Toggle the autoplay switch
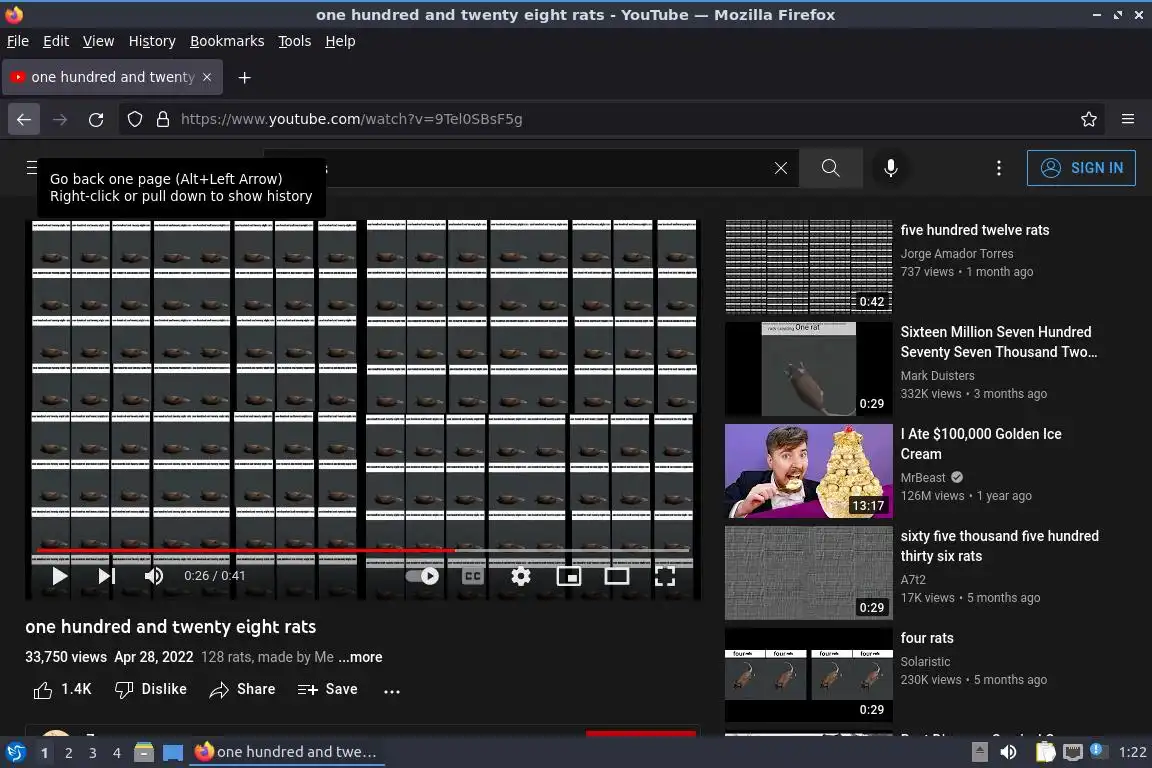Image resolution: width=1152 pixels, height=768 pixels. point(423,576)
